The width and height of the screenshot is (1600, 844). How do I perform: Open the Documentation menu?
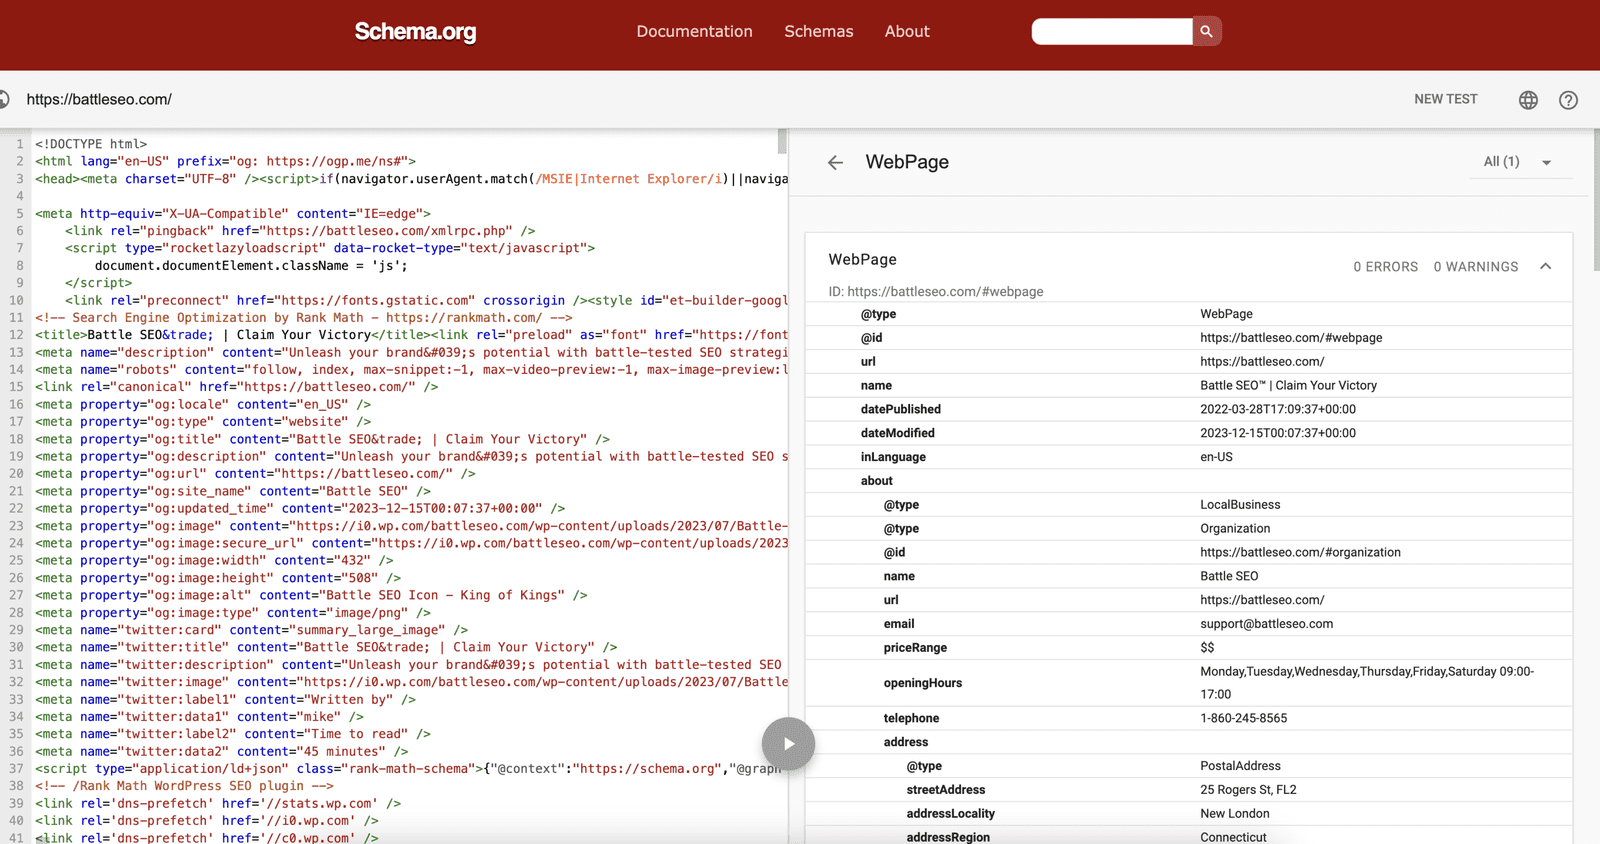[694, 31]
